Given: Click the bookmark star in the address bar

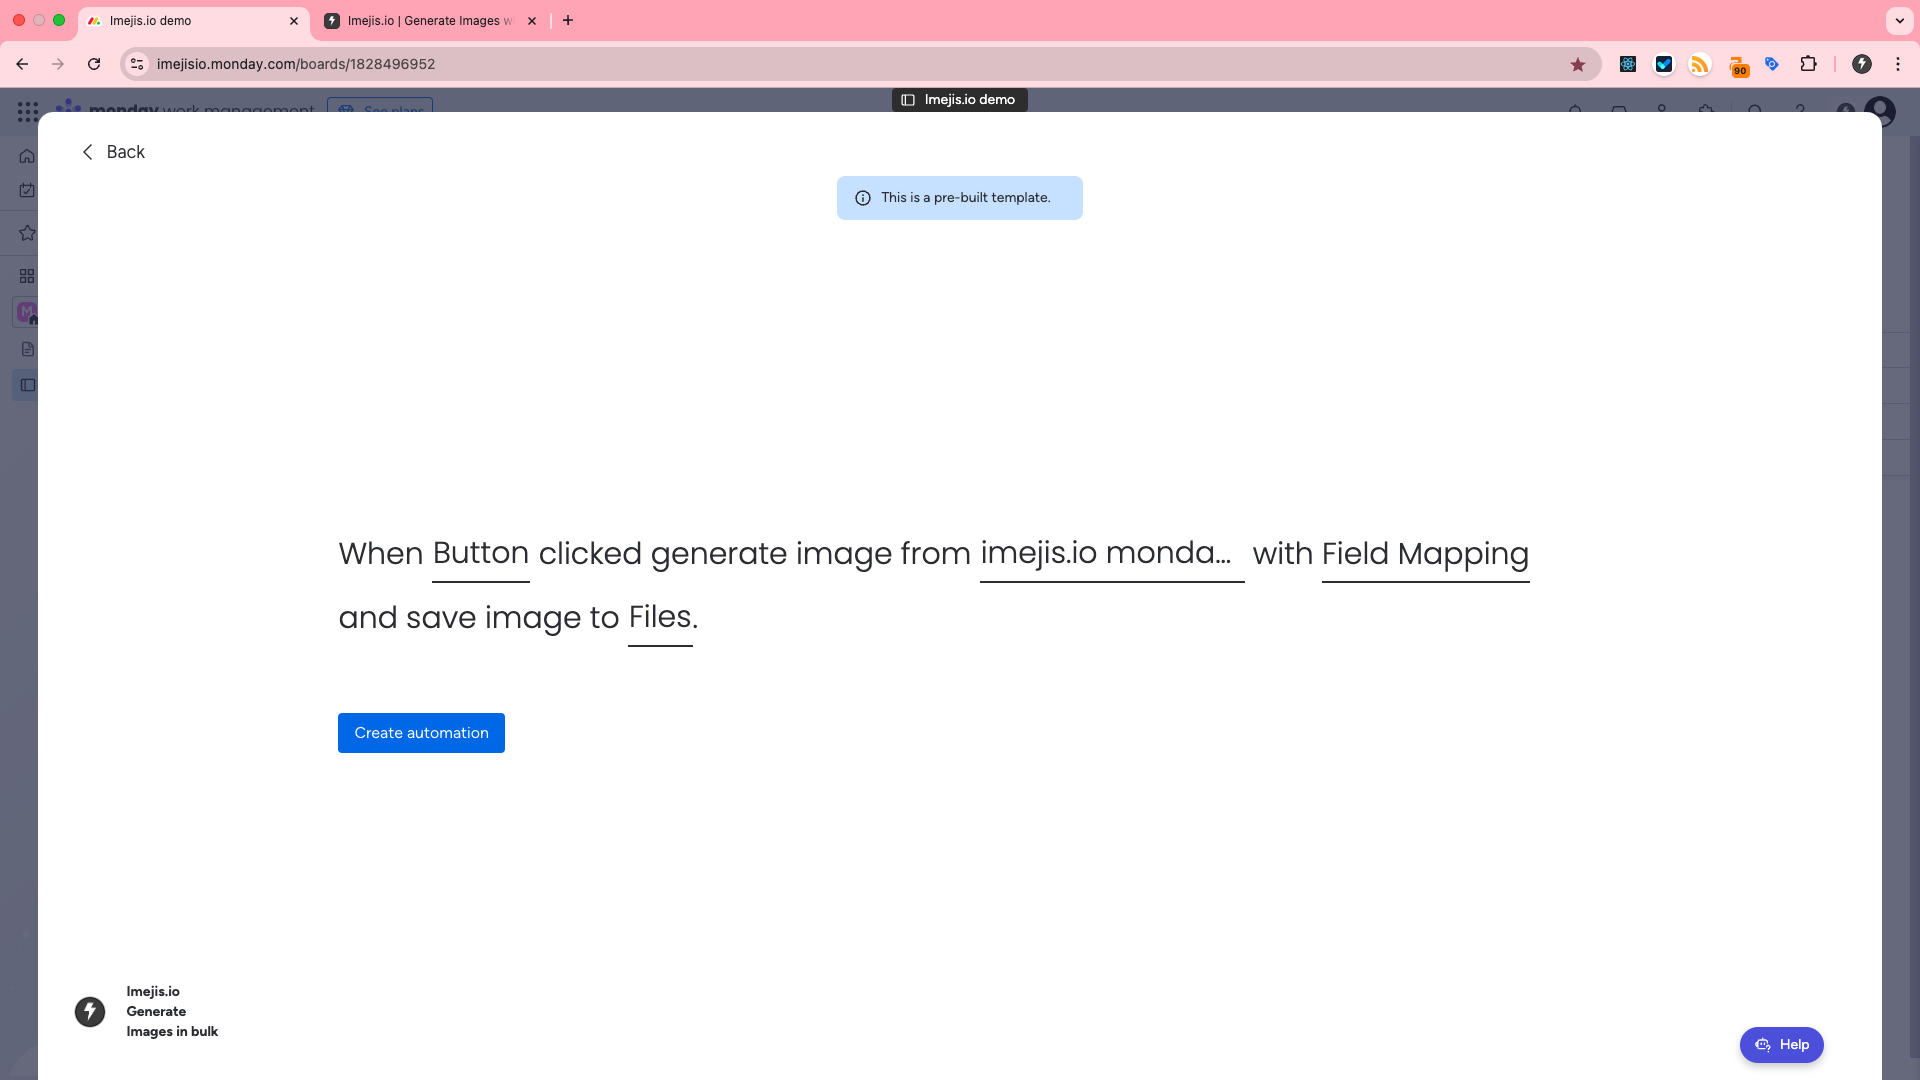Looking at the screenshot, I should (1578, 65).
